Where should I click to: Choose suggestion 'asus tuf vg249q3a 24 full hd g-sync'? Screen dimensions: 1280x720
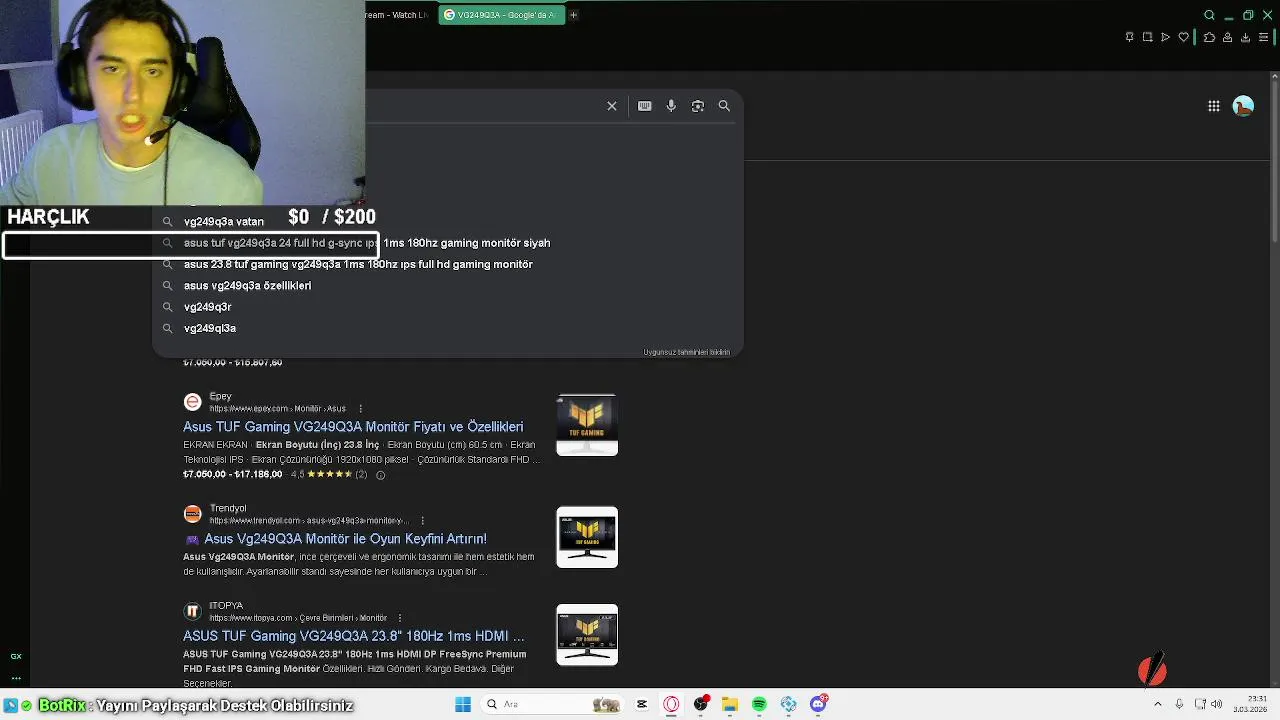pos(367,243)
